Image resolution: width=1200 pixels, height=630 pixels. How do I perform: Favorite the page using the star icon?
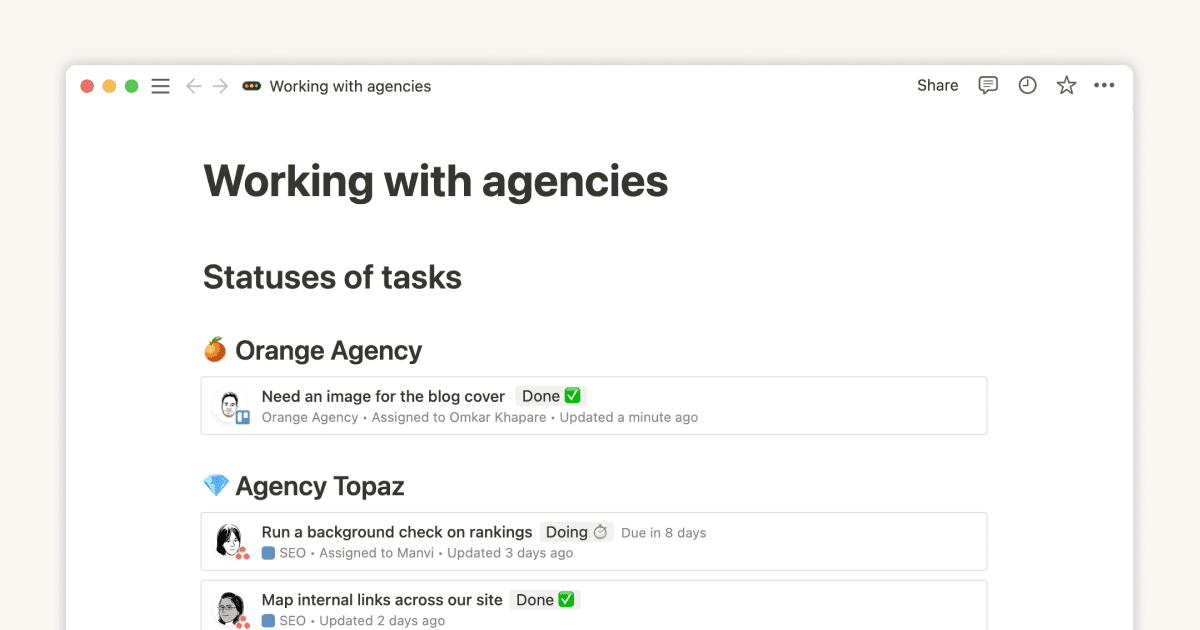(x=1066, y=85)
